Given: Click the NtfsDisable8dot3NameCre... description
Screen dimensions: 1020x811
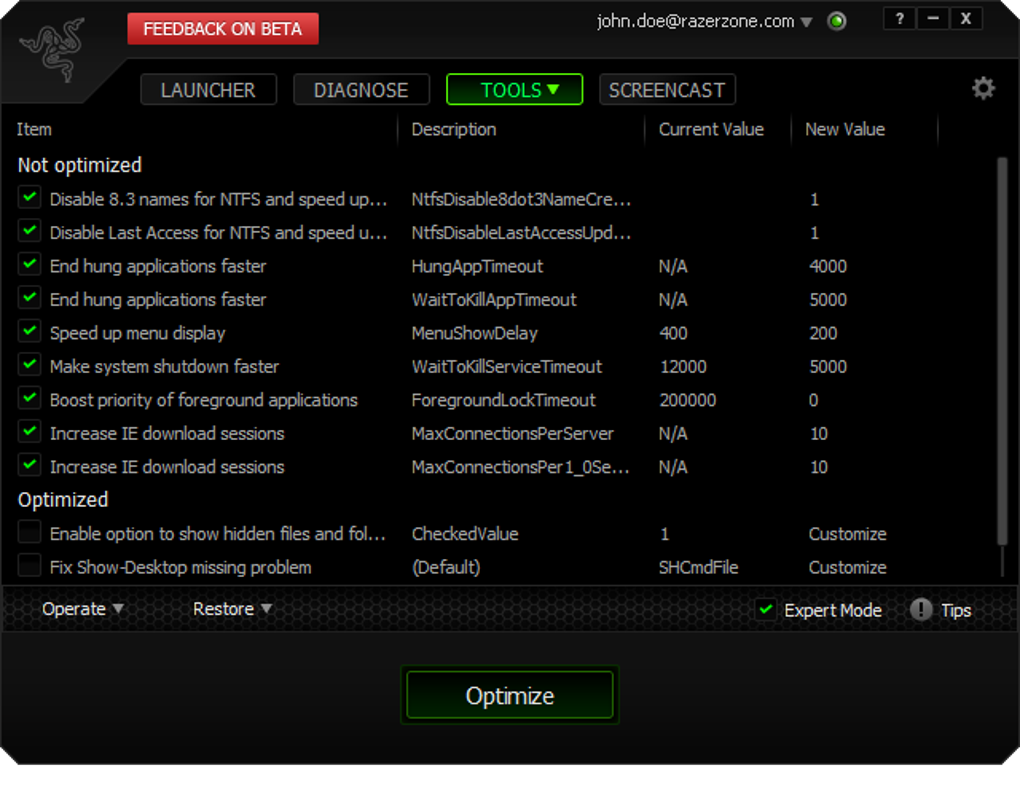Looking at the screenshot, I should [x=521, y=199].
